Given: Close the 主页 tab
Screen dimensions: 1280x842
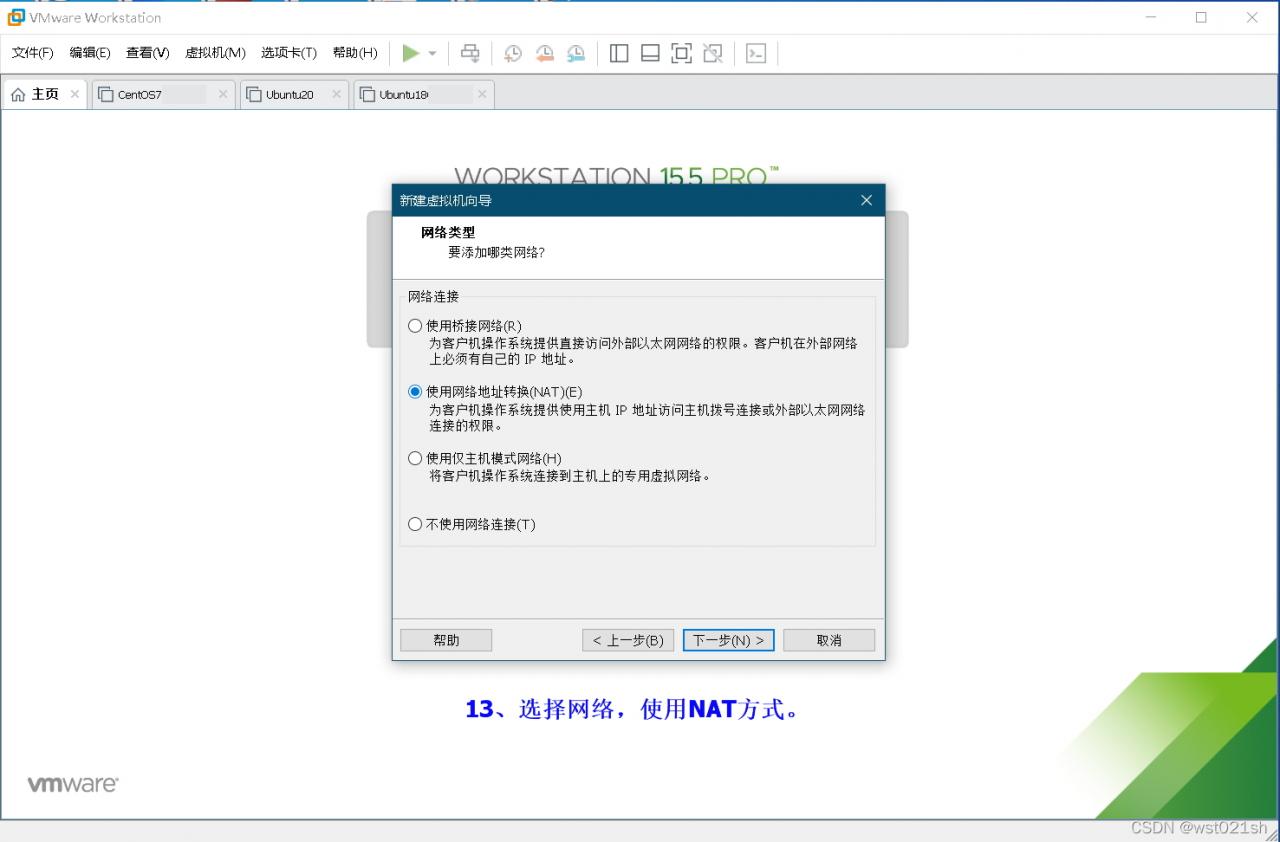Looking at the screenshot, I should coord(75,94).
